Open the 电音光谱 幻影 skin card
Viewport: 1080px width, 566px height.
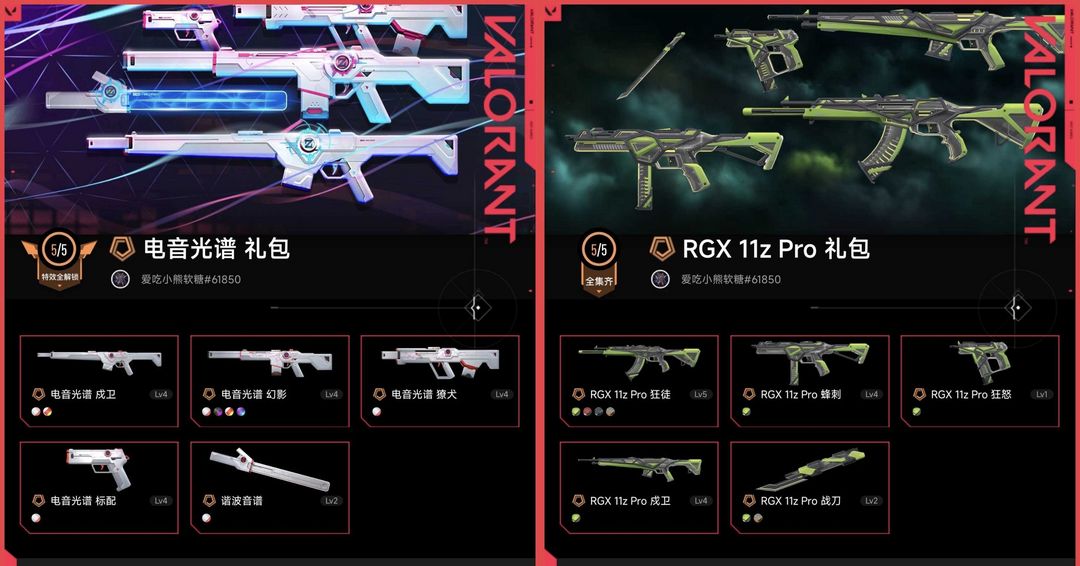coord(270,381)
